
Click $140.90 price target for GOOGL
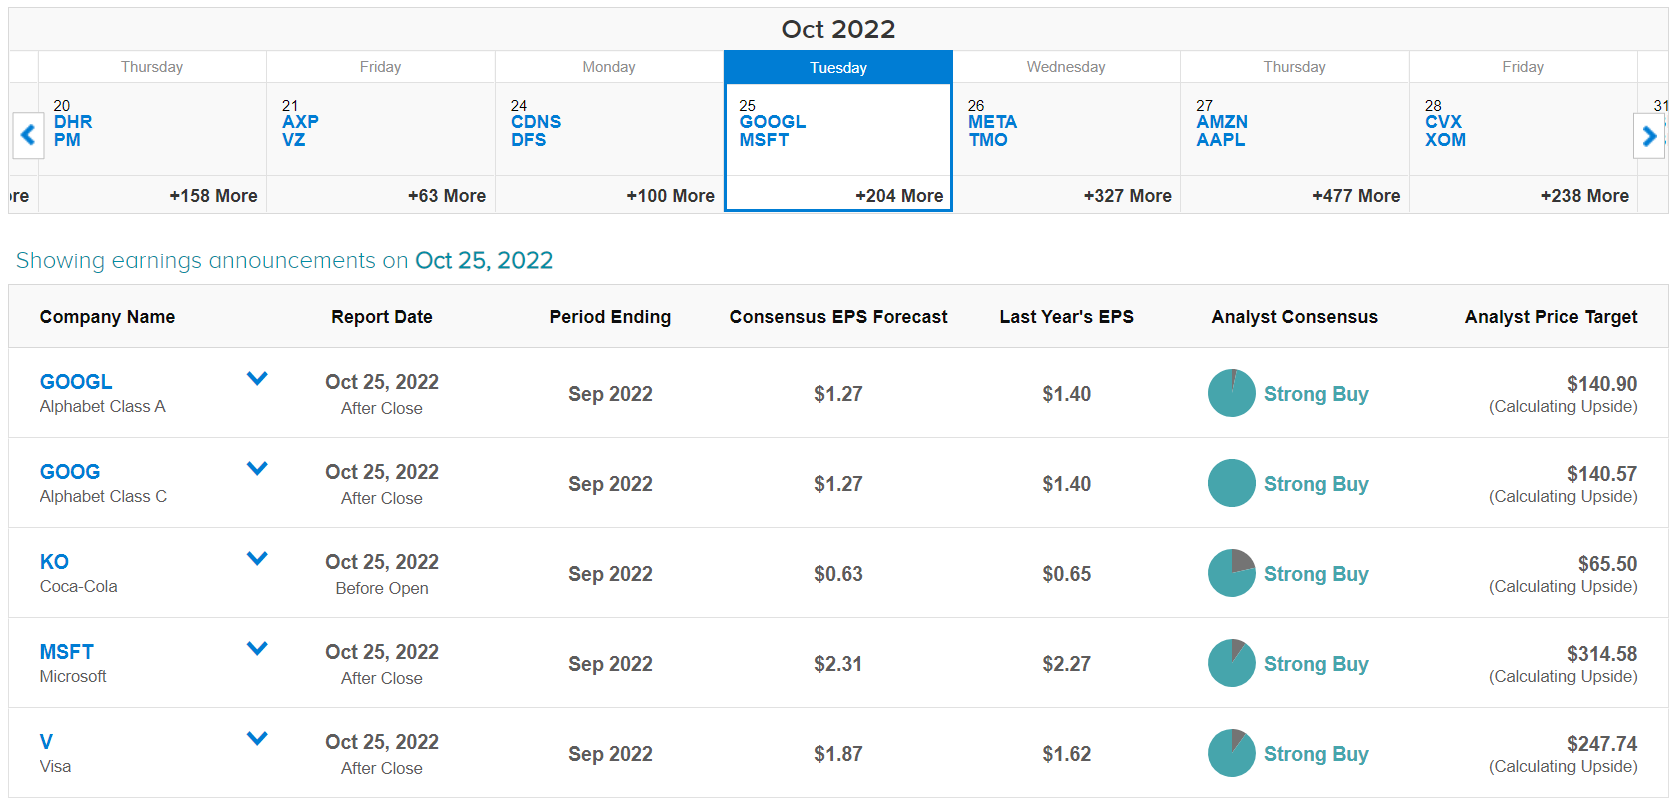pyautogui.click(x=1602, y=384)
